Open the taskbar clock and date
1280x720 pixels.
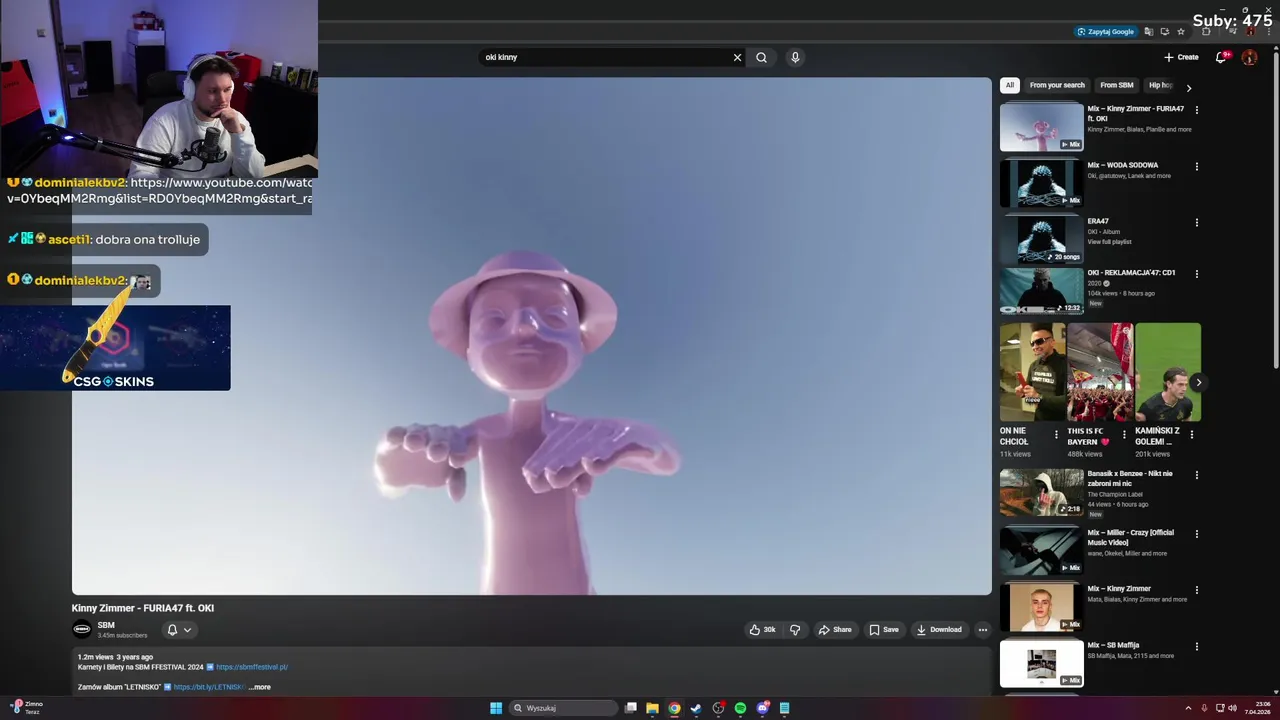click(x=1258, y=708)
